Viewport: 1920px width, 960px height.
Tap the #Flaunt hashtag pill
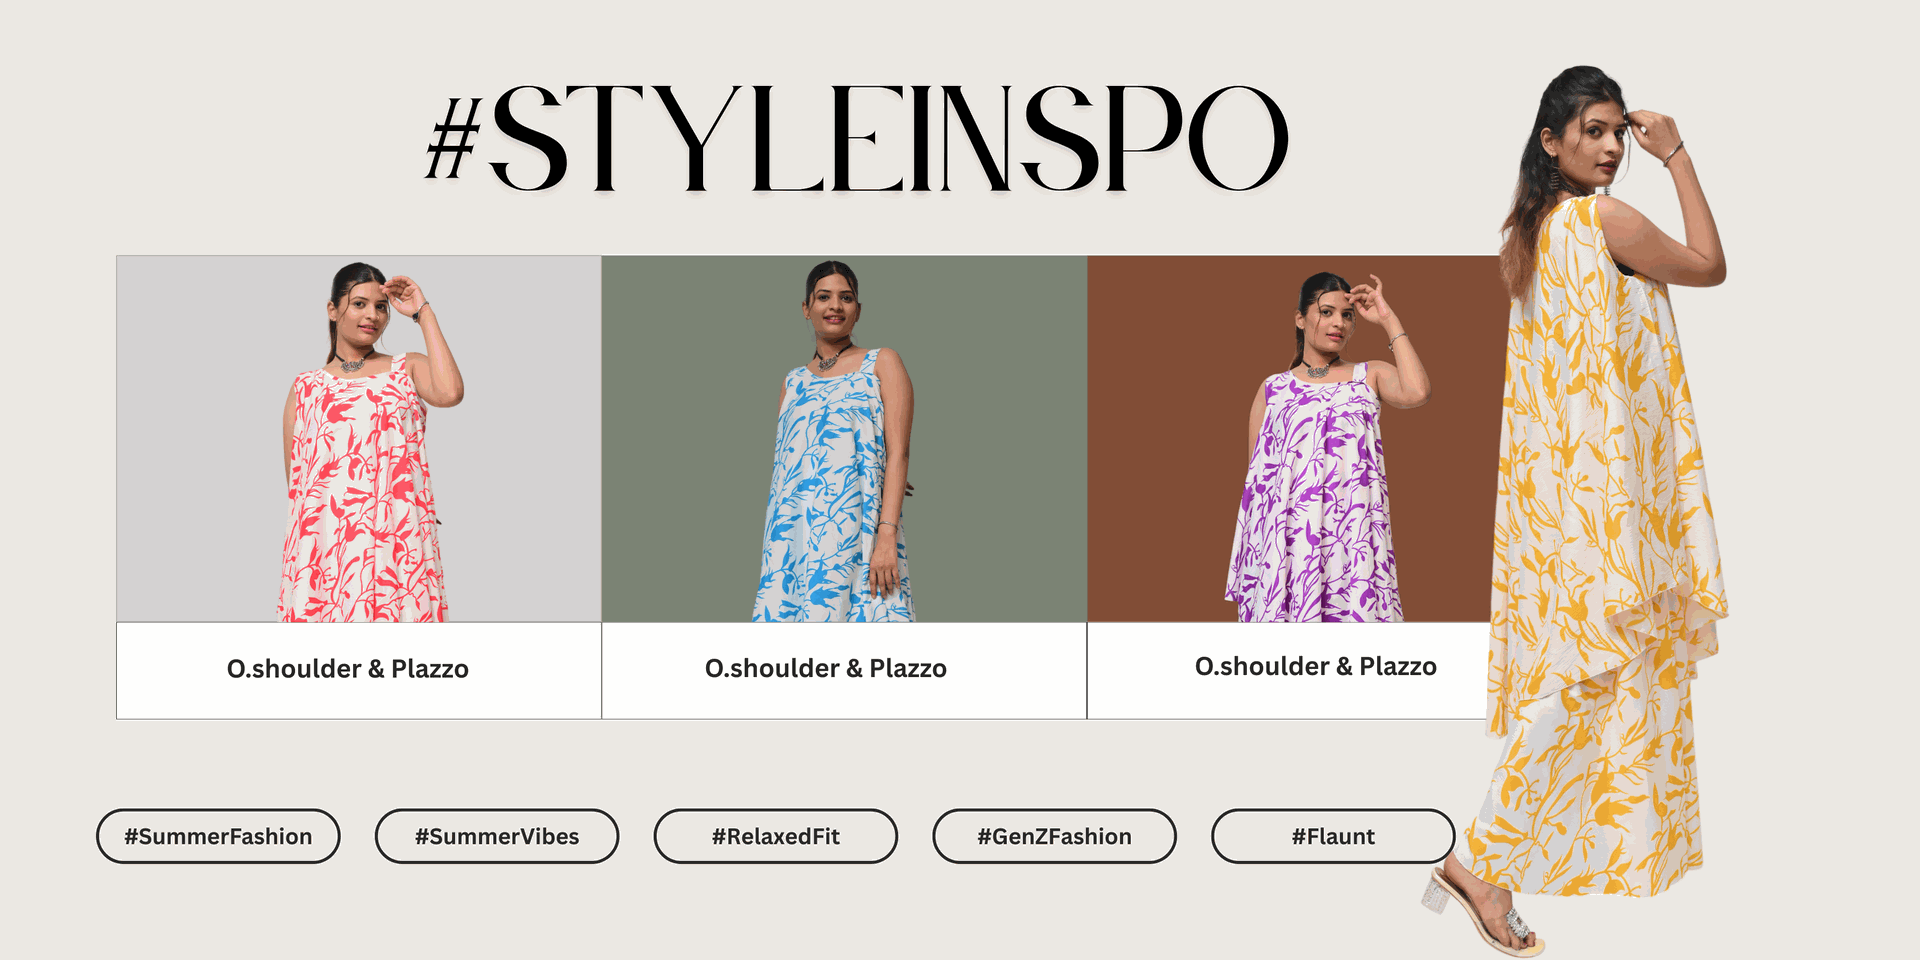coord(1333,836)
